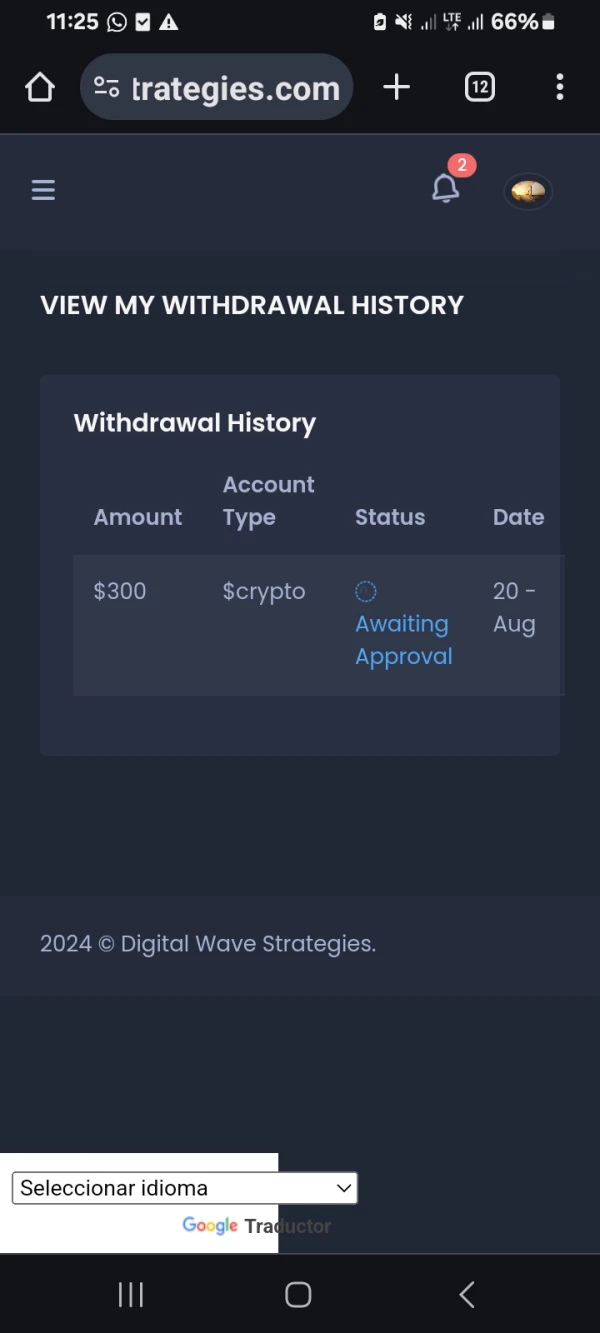Screen dimensions: 600x1333
Task: Open the user profile avatar
Action: [528, 191]
